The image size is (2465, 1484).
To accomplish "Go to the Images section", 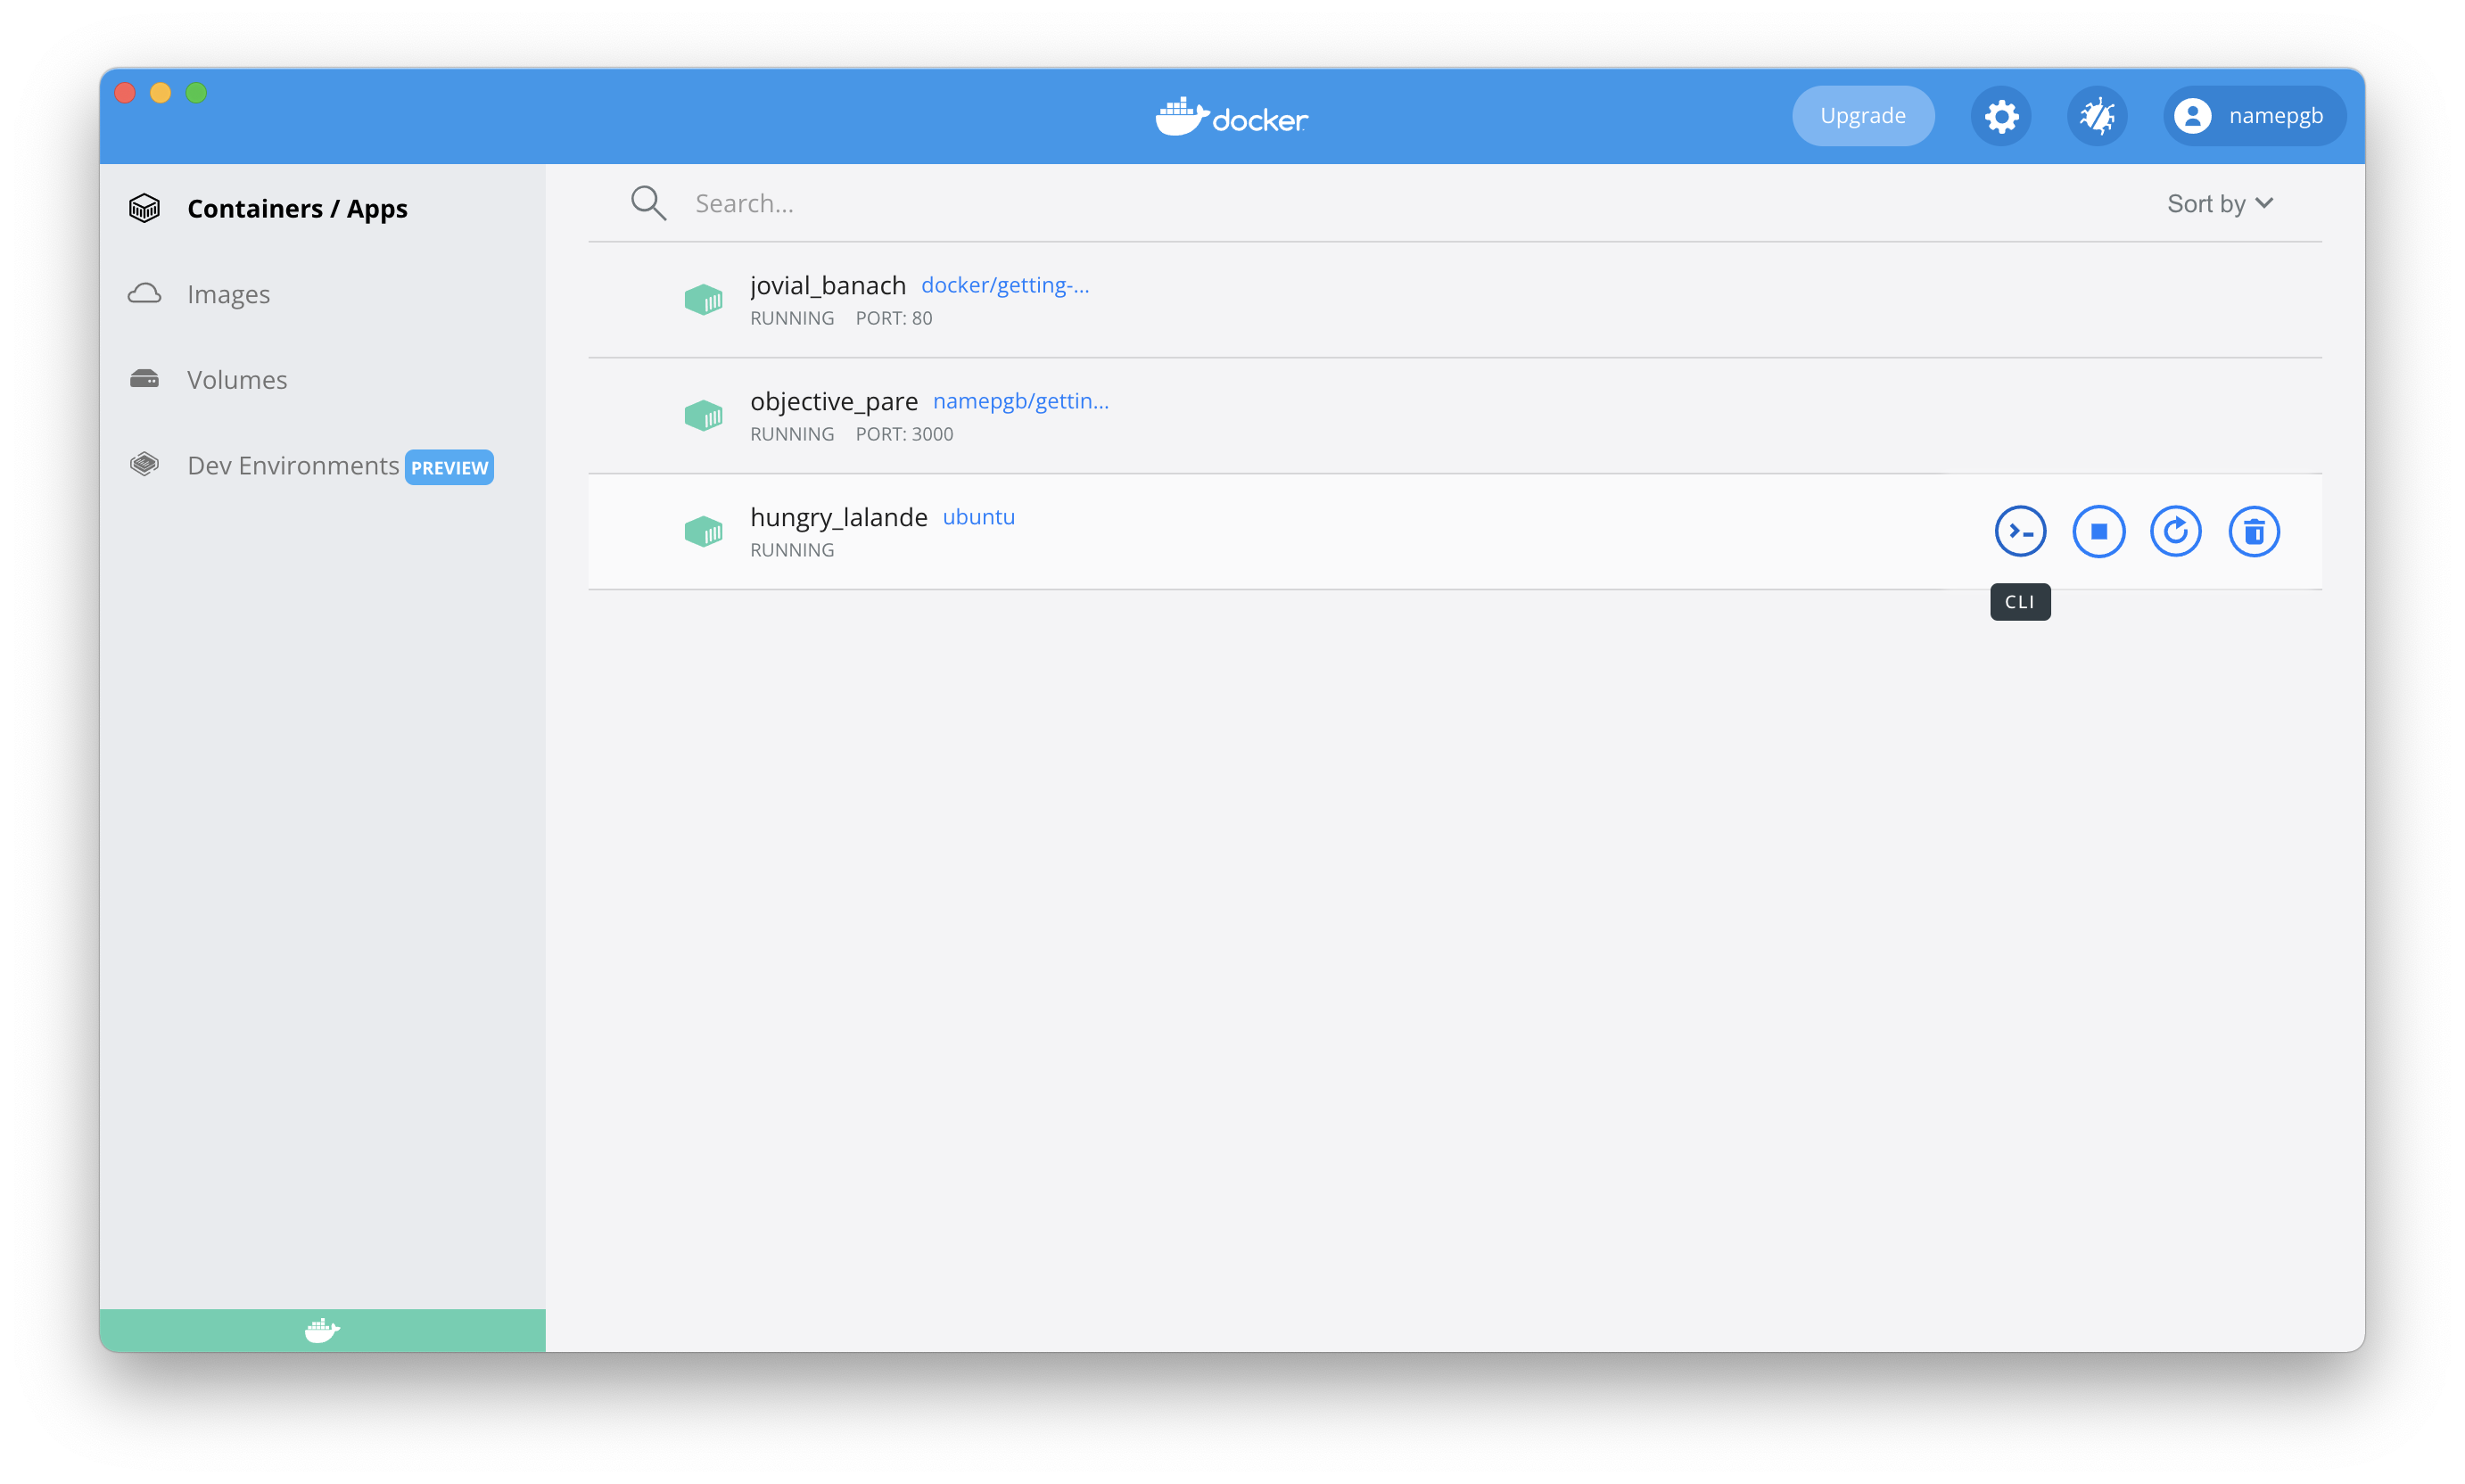I will pyautogui.click(x=228, y=294).
